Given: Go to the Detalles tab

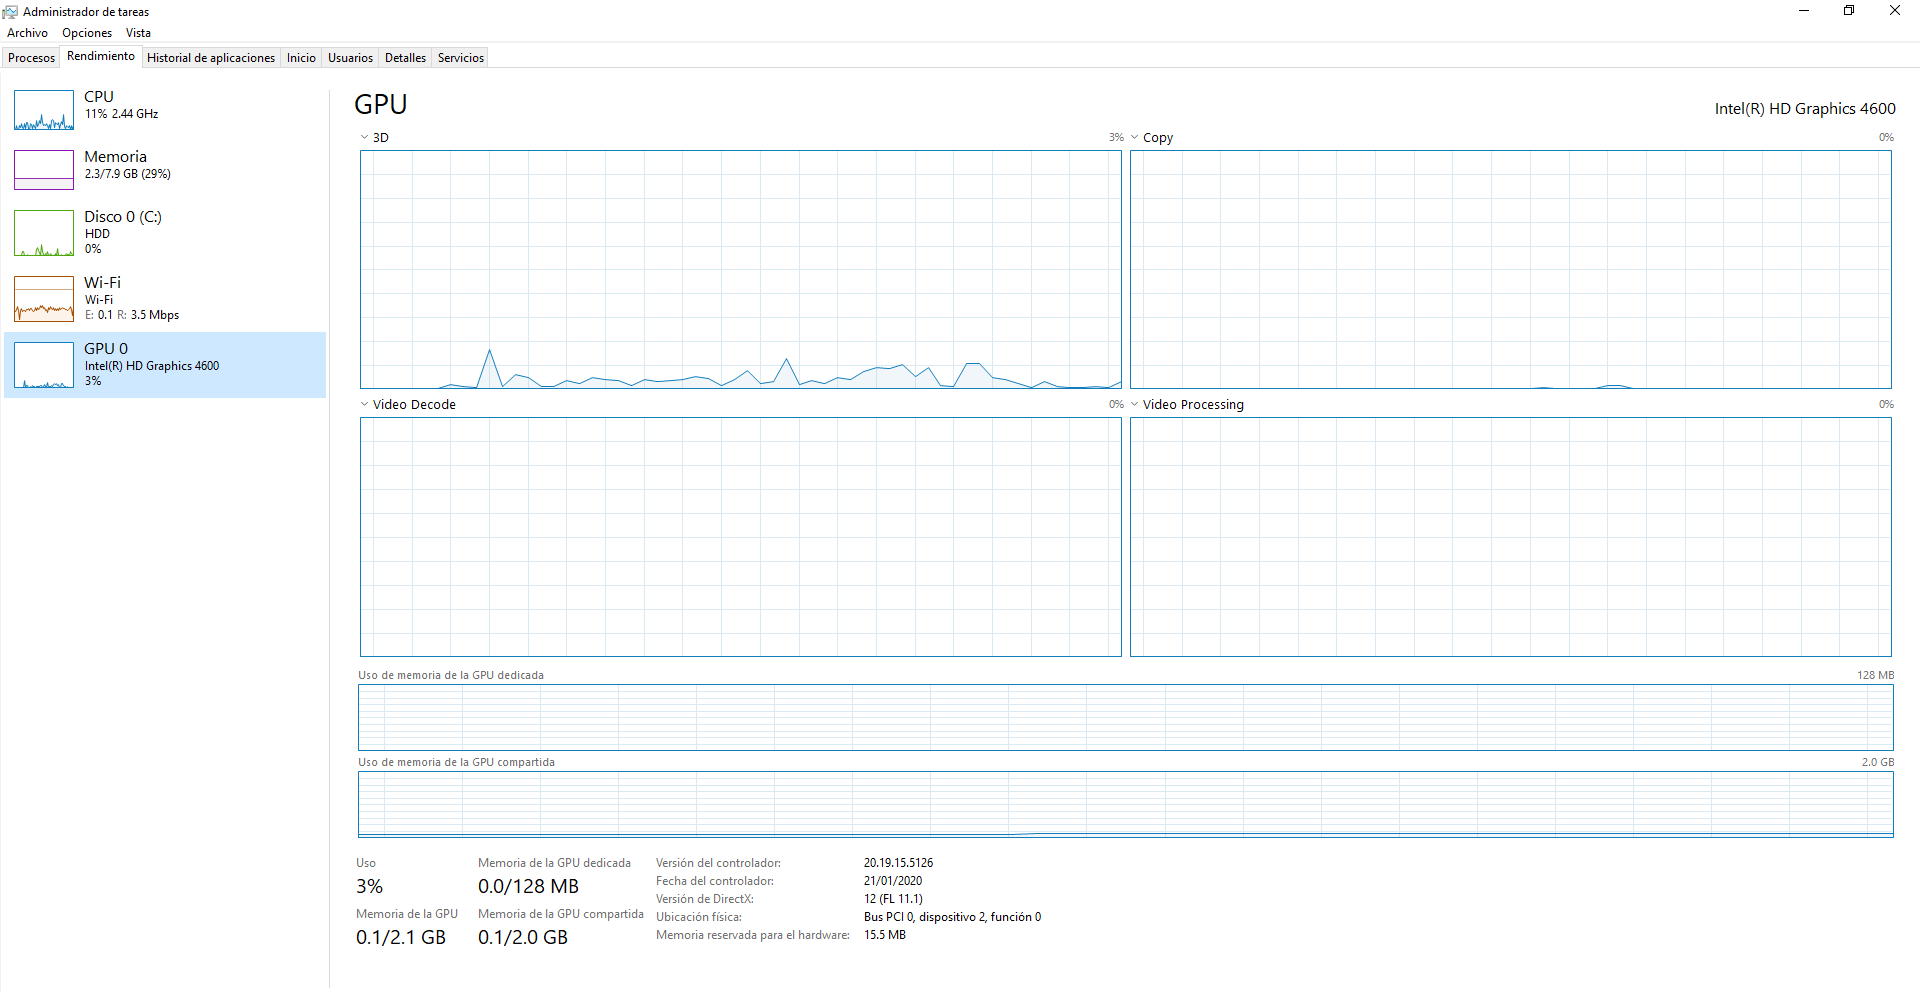Looking at the screenshot, I should pyautogui.click(x=405, y=58).
